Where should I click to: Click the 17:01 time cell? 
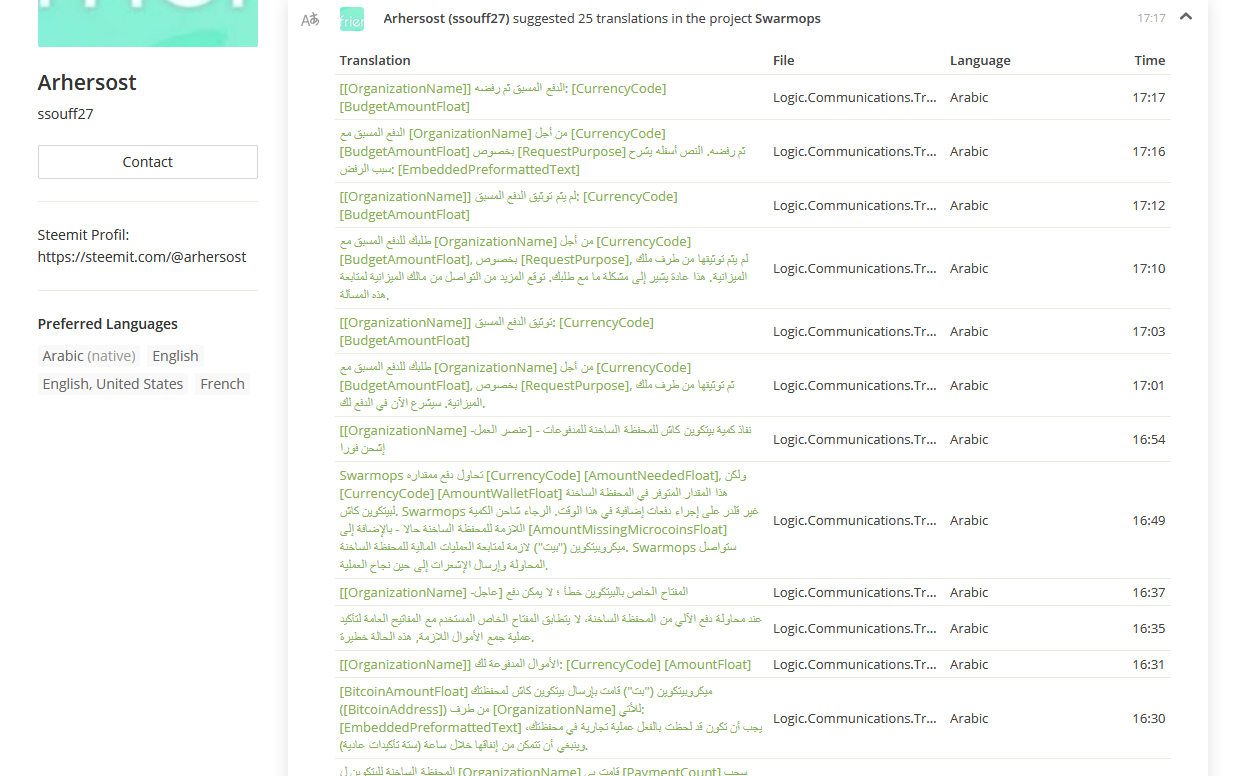click(x=1149, y=385)
